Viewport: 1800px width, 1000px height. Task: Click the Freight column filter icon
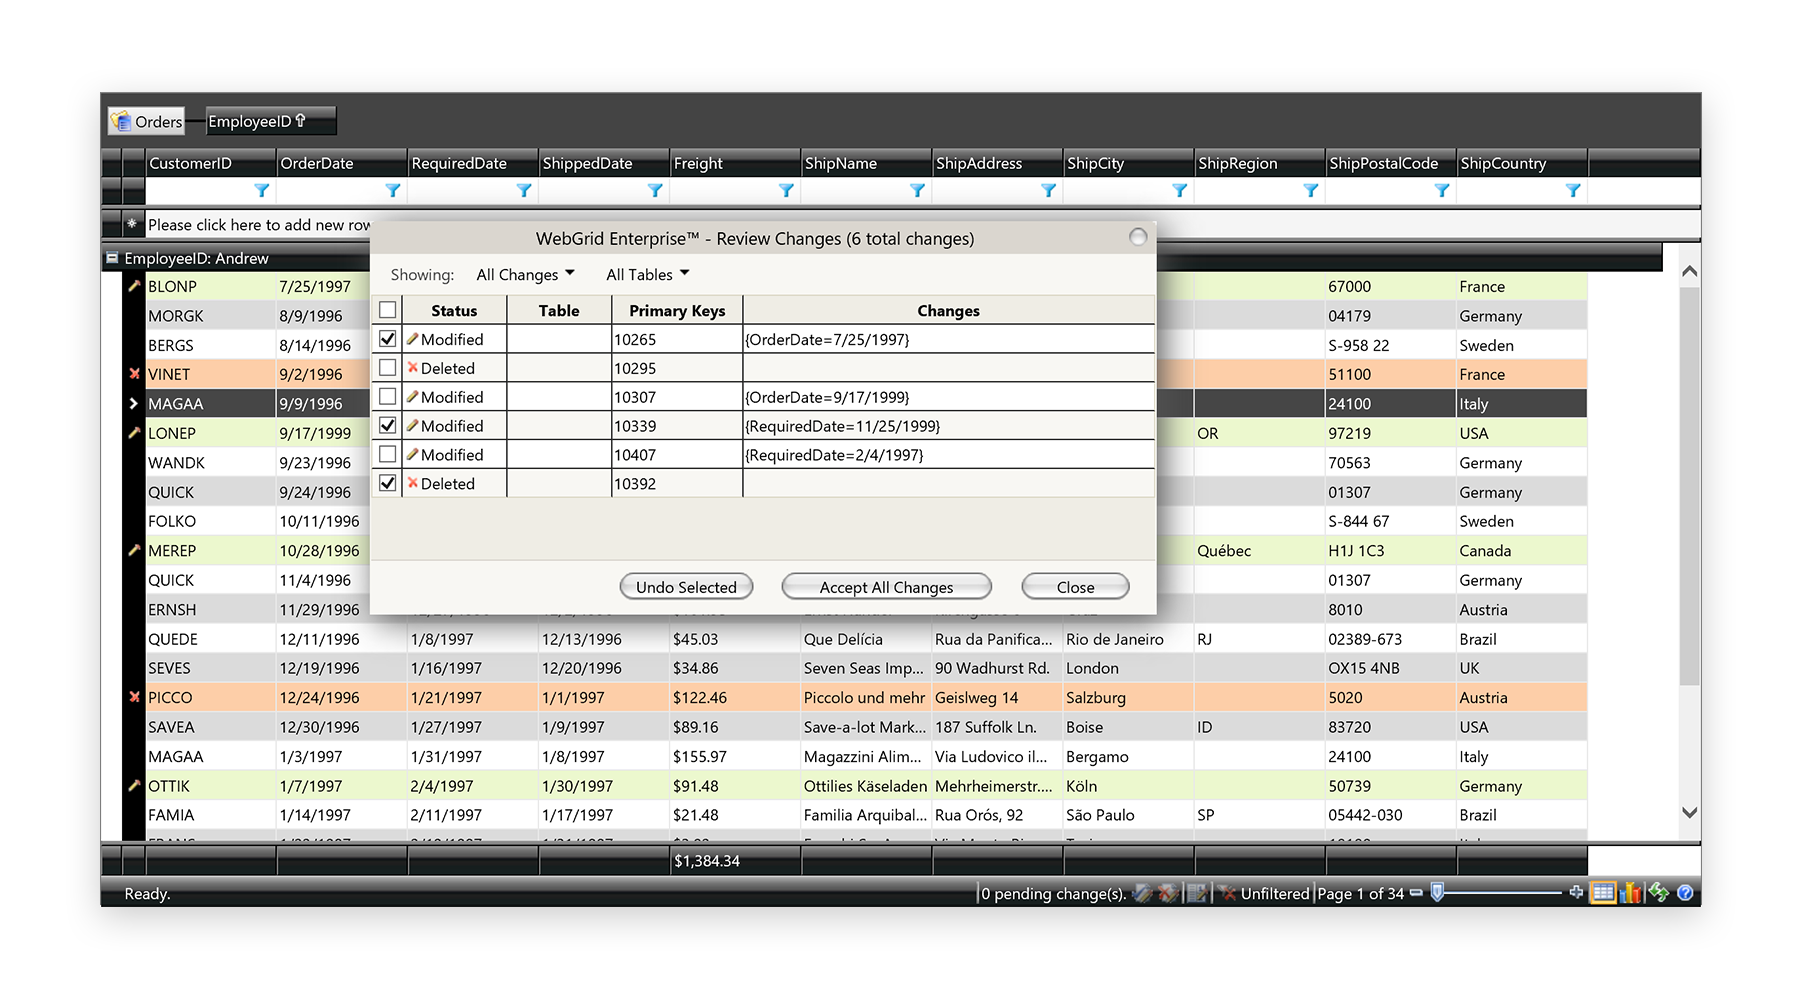coord(786,191)
